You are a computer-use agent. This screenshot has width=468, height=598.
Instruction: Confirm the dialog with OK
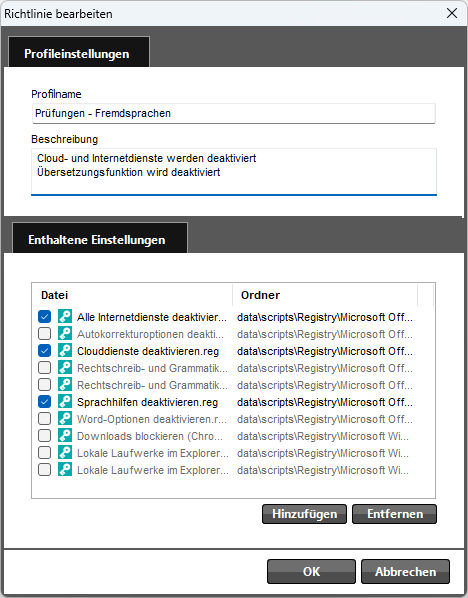311,571
